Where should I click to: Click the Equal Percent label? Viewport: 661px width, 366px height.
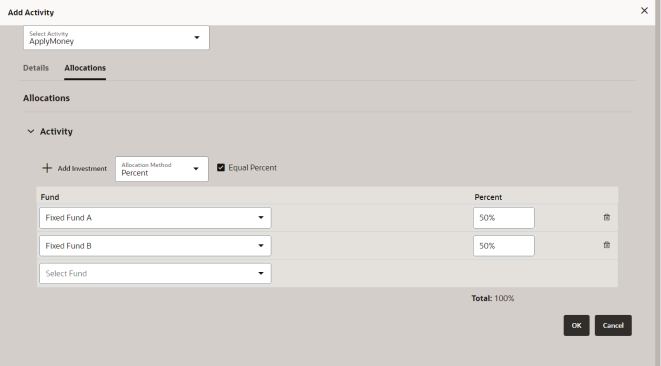(253, 168)
